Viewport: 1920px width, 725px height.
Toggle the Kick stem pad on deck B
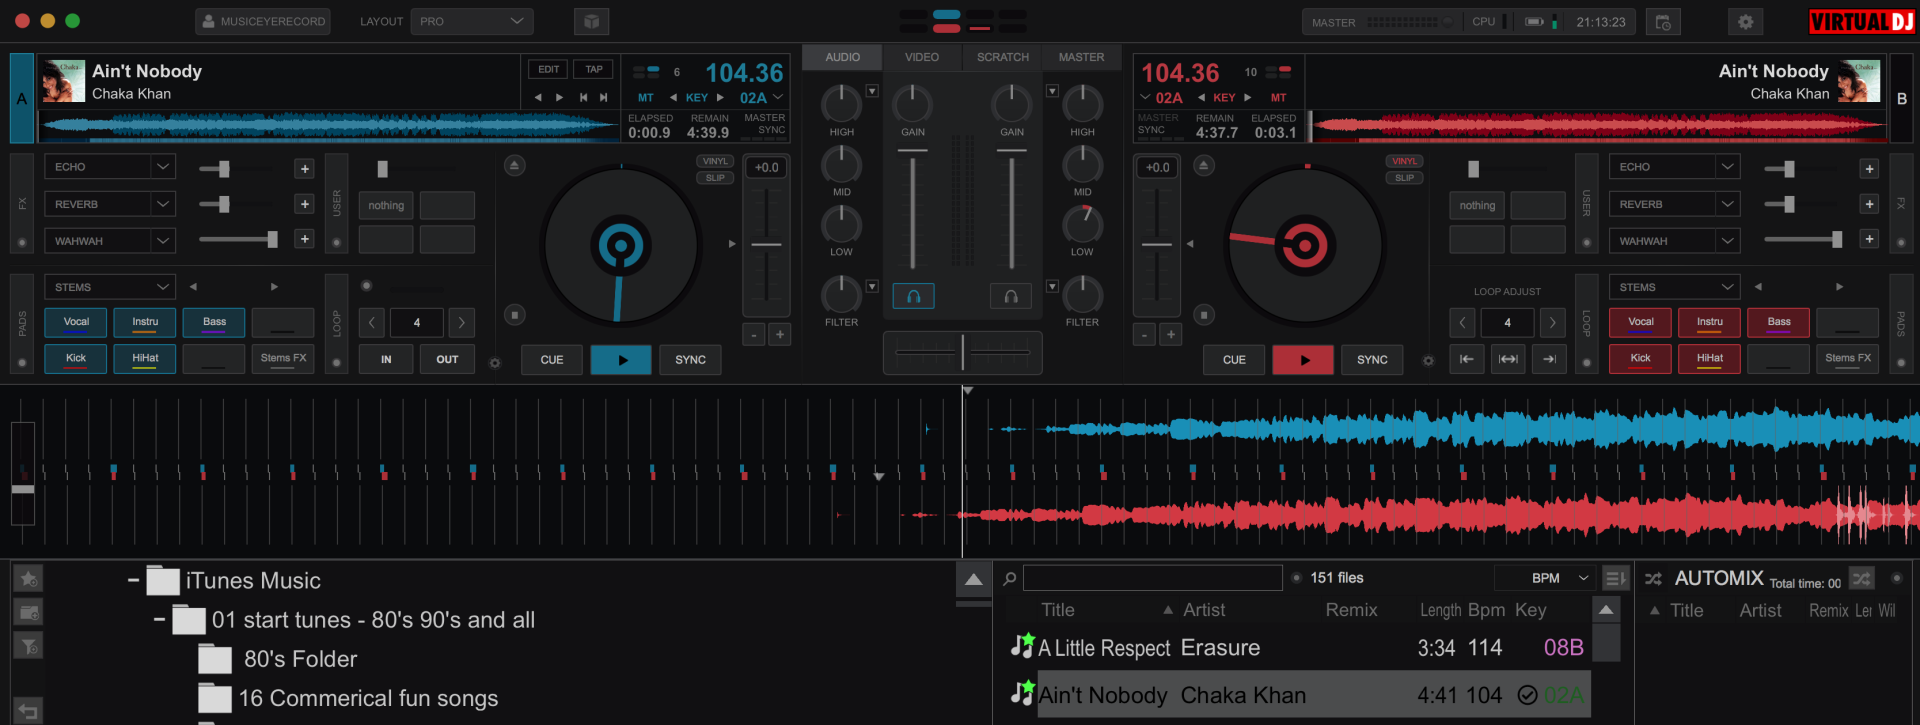click(x=1640, y=358)
